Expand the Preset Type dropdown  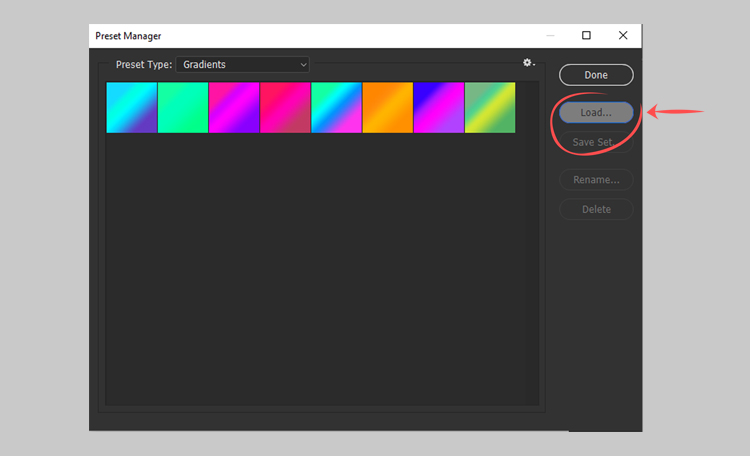coord(243,64)
